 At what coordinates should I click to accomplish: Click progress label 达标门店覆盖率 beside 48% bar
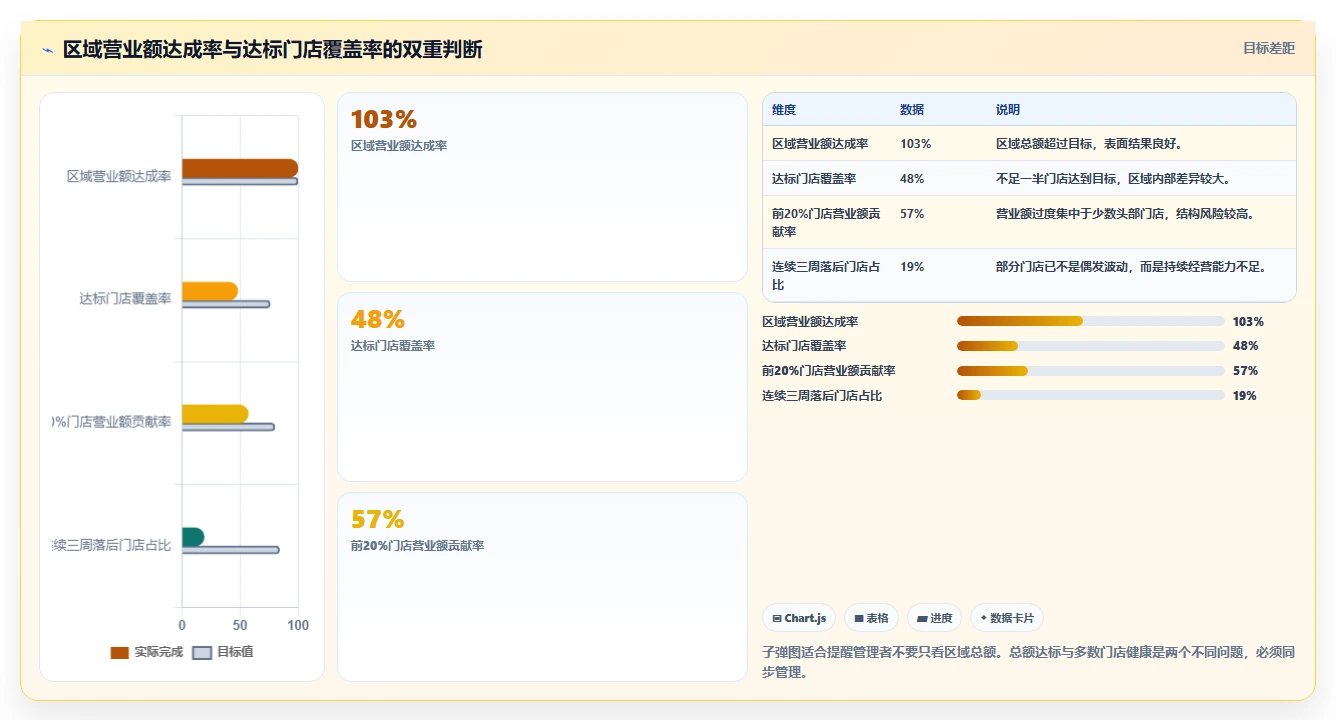coord(804,346)
